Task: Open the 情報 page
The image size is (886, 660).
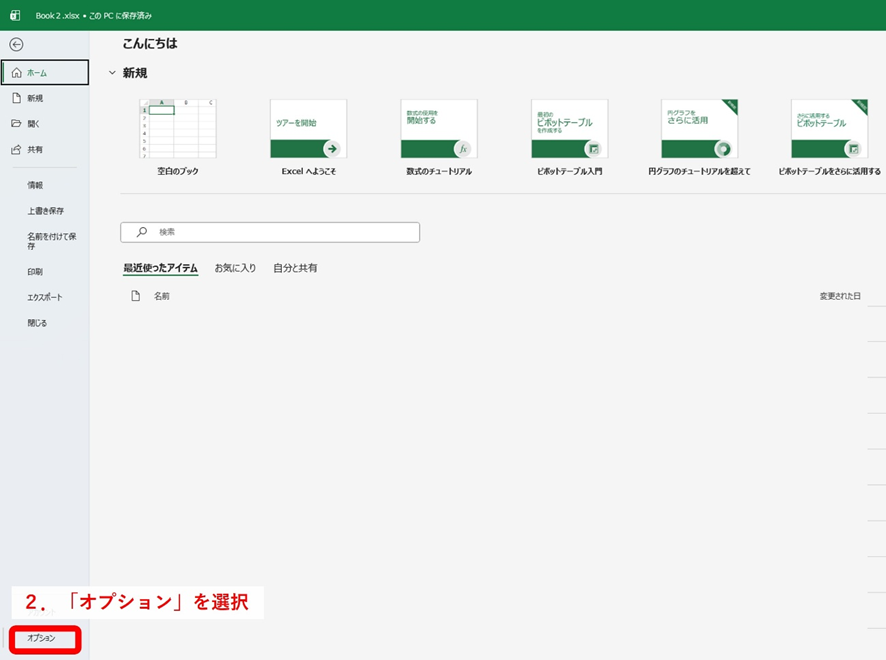Action: pyautogui.click(x=35, y=185)
